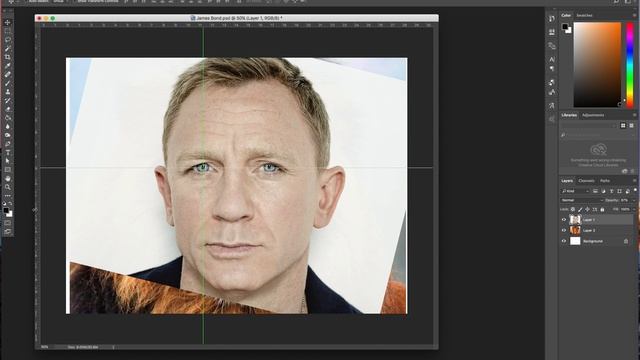
Task: Change screen mode from toolbar bottom
Action: (x=8, y=231)
